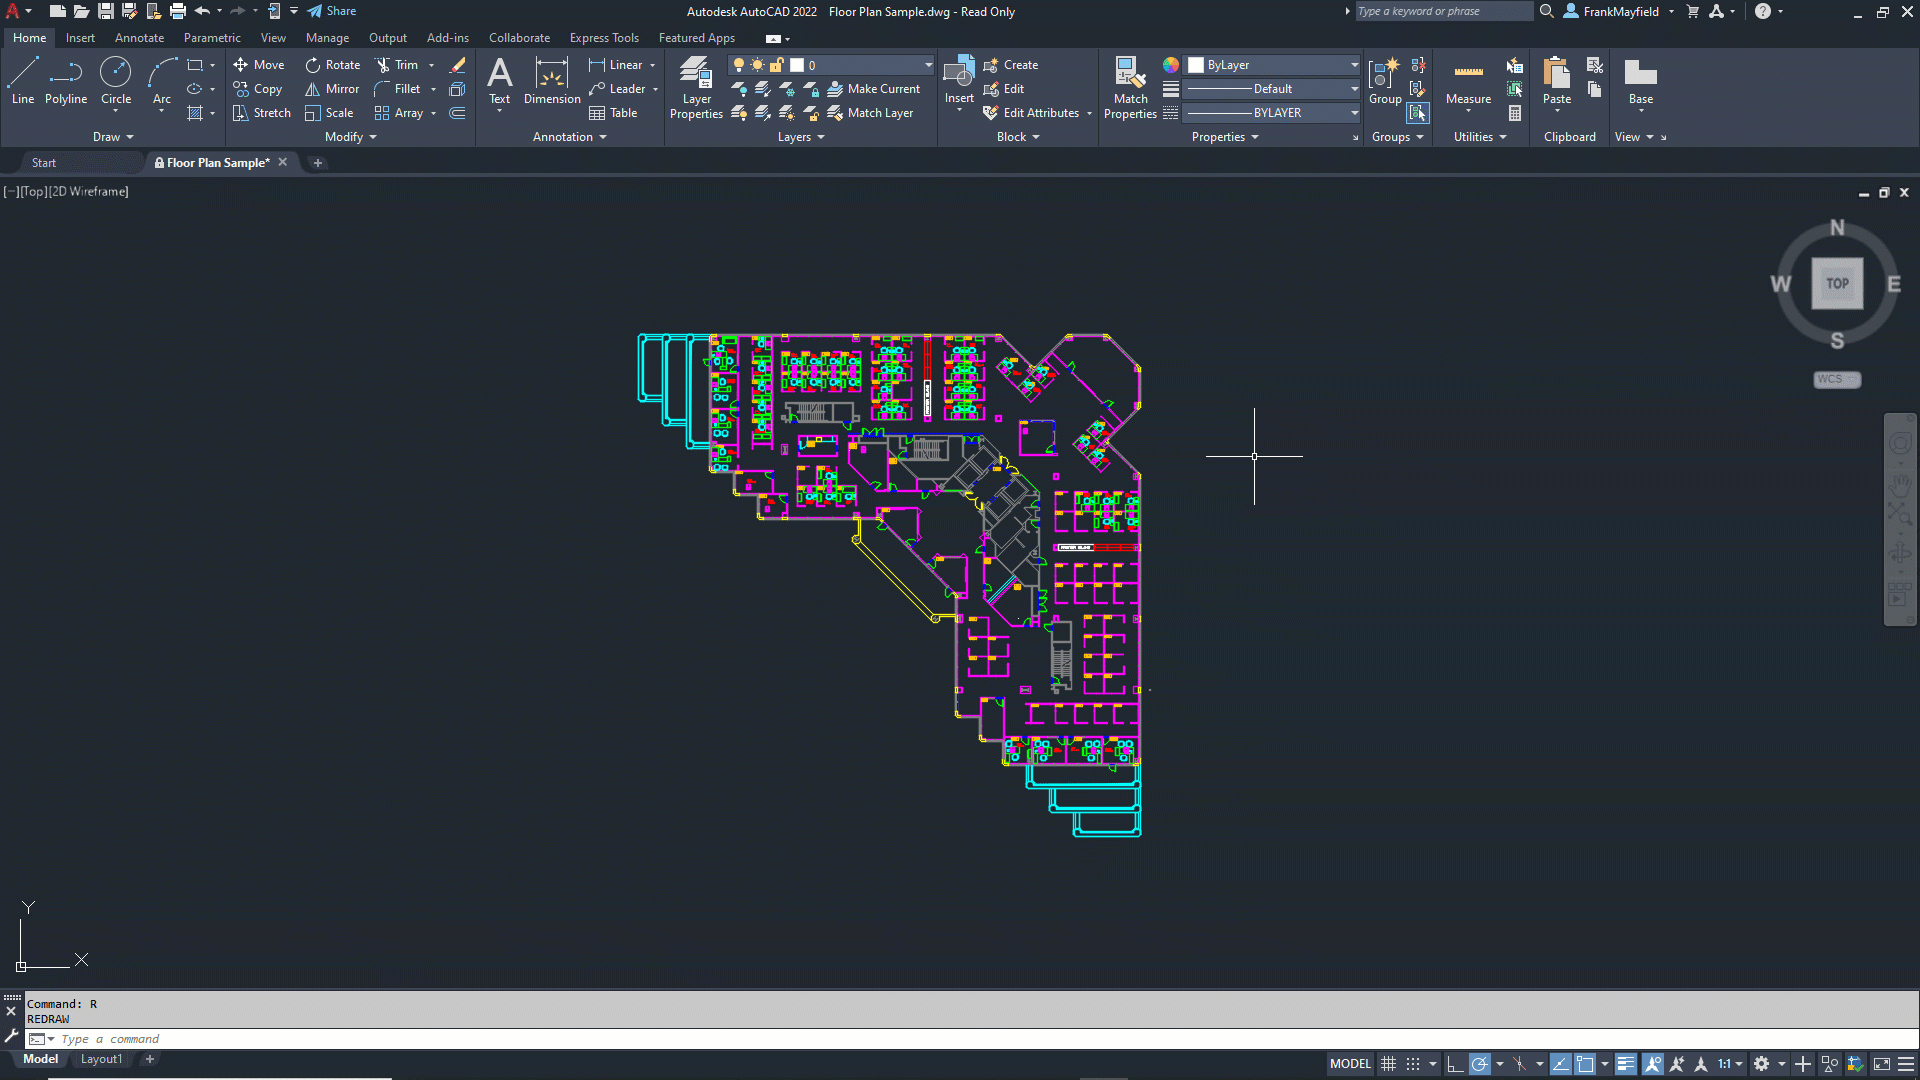Image resolution: width=1920 pixels, height=1080 pixels.
Task: Open the ByLayer object color dropdown
Action: [1354, 65]
